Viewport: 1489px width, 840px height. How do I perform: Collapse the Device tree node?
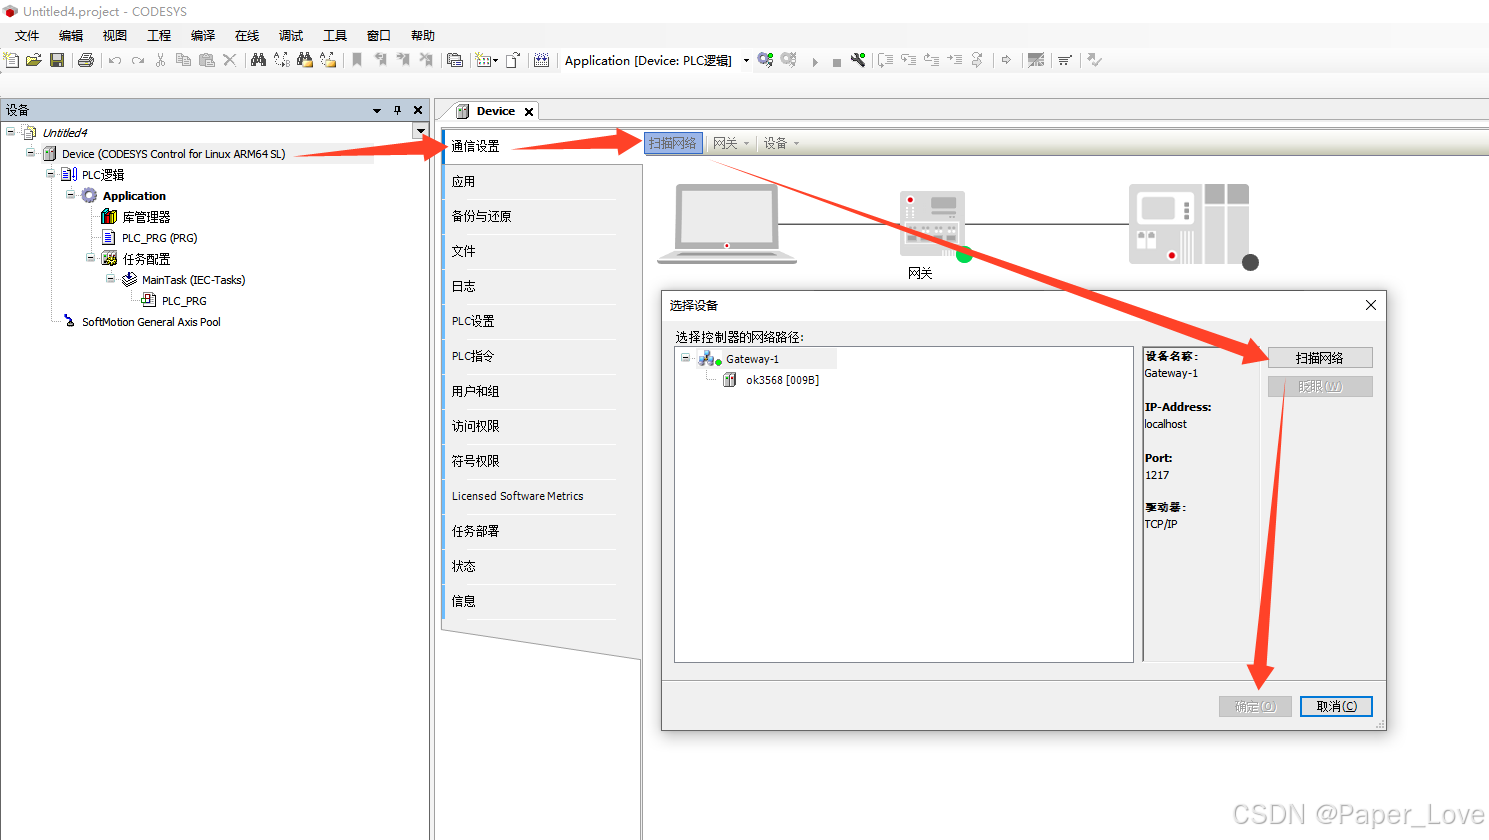[31, 153]
